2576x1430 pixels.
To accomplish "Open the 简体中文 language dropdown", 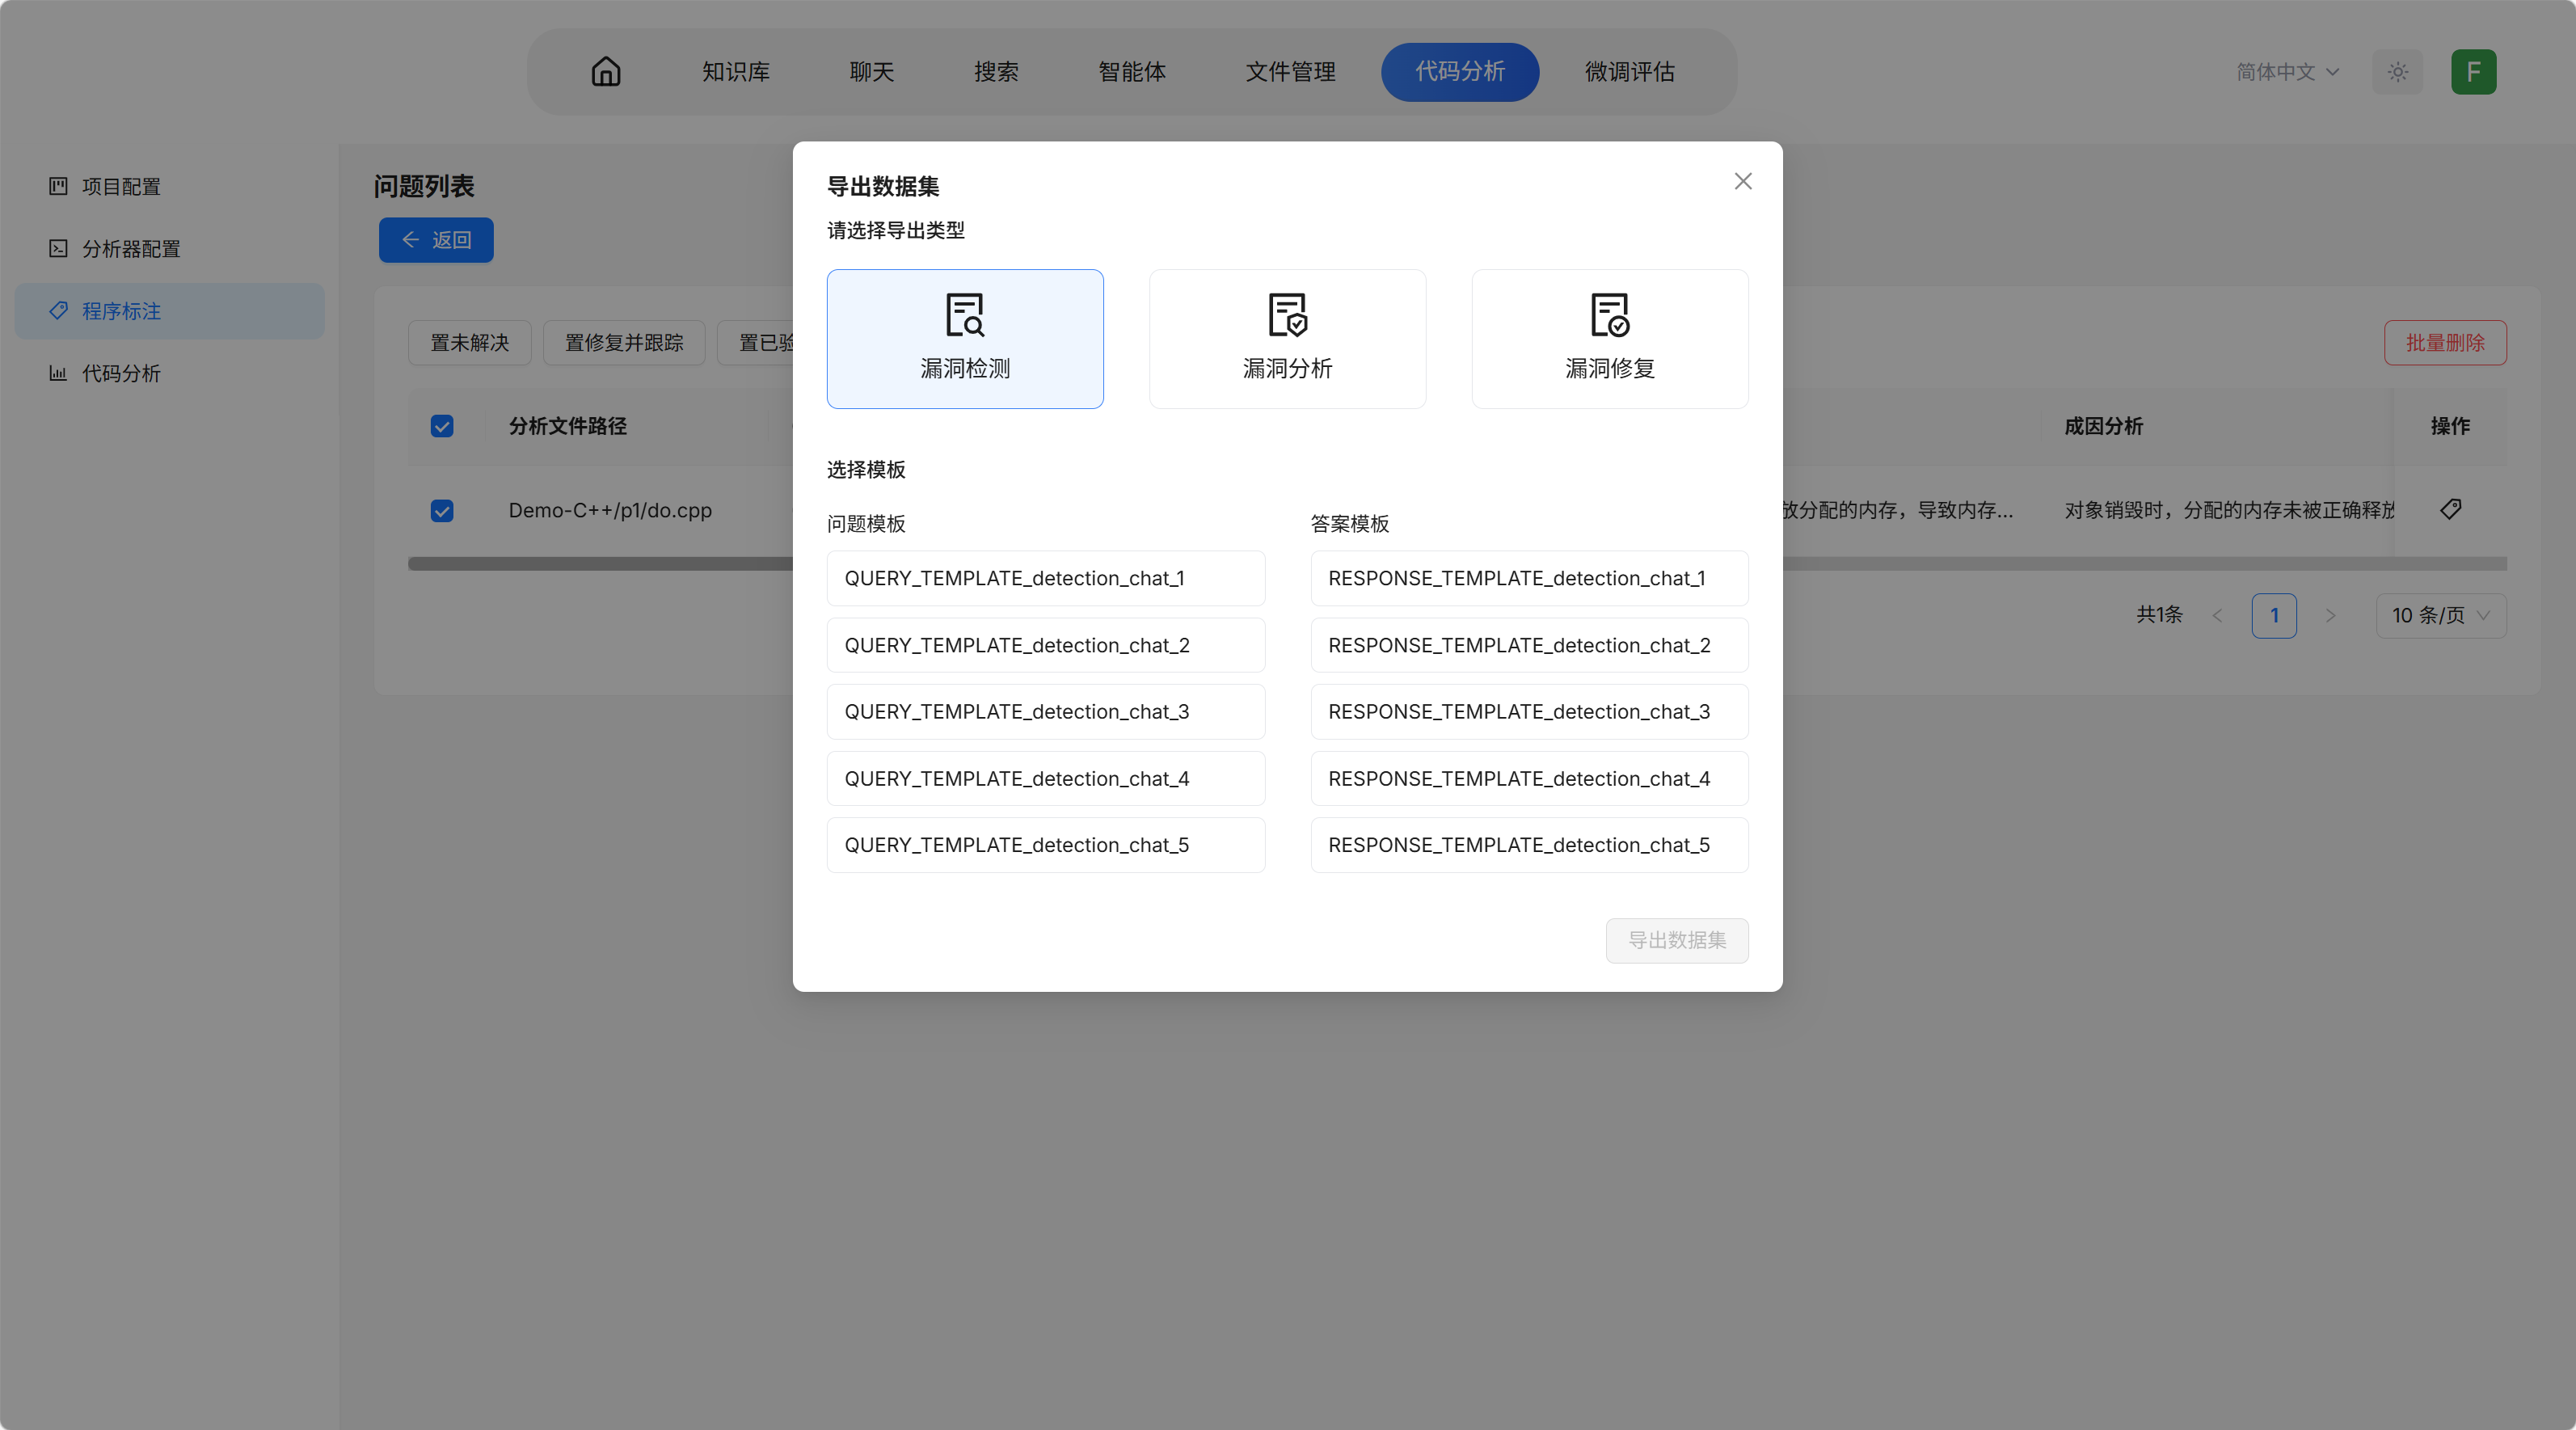I will click(2288, 71).
